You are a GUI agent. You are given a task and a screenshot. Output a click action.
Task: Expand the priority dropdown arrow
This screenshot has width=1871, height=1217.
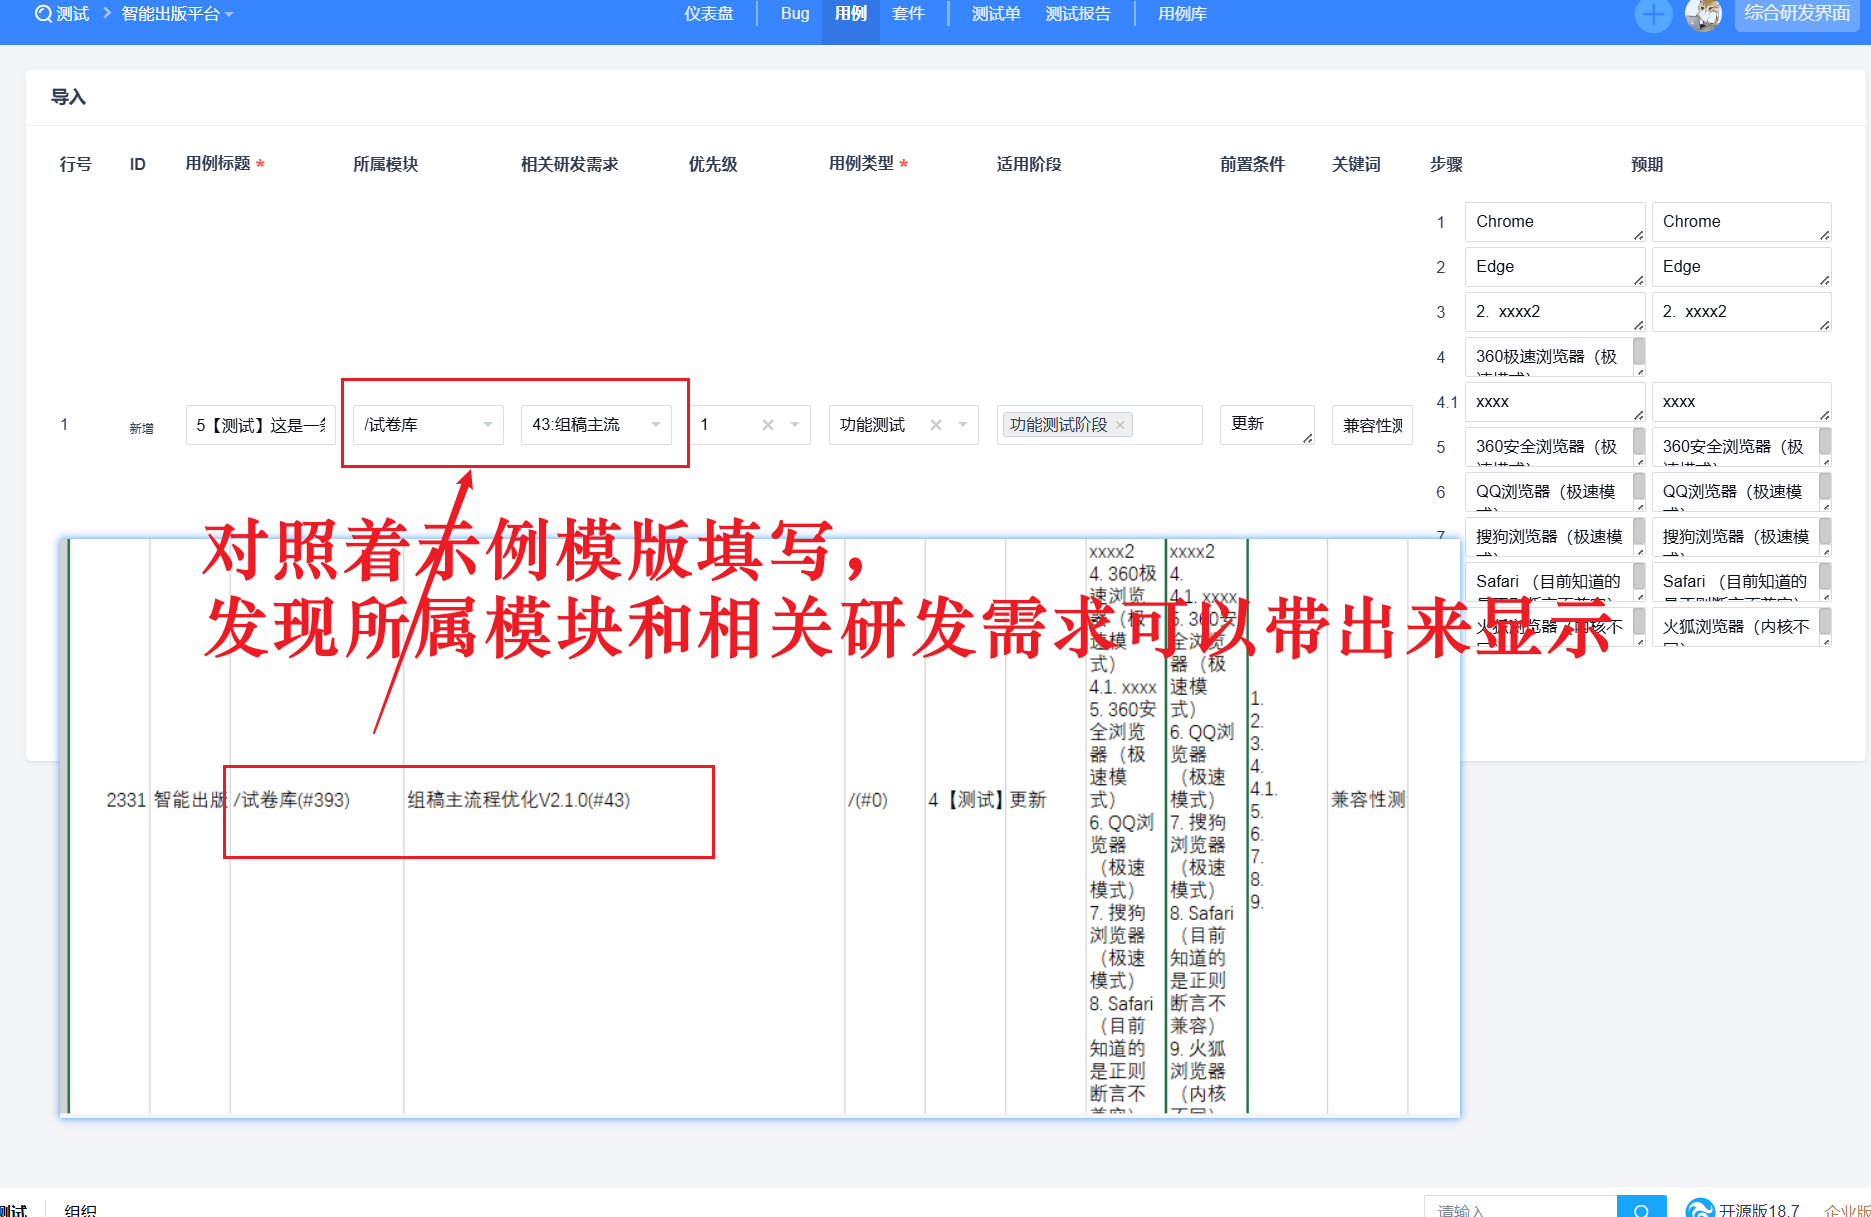tap(795, 425)
